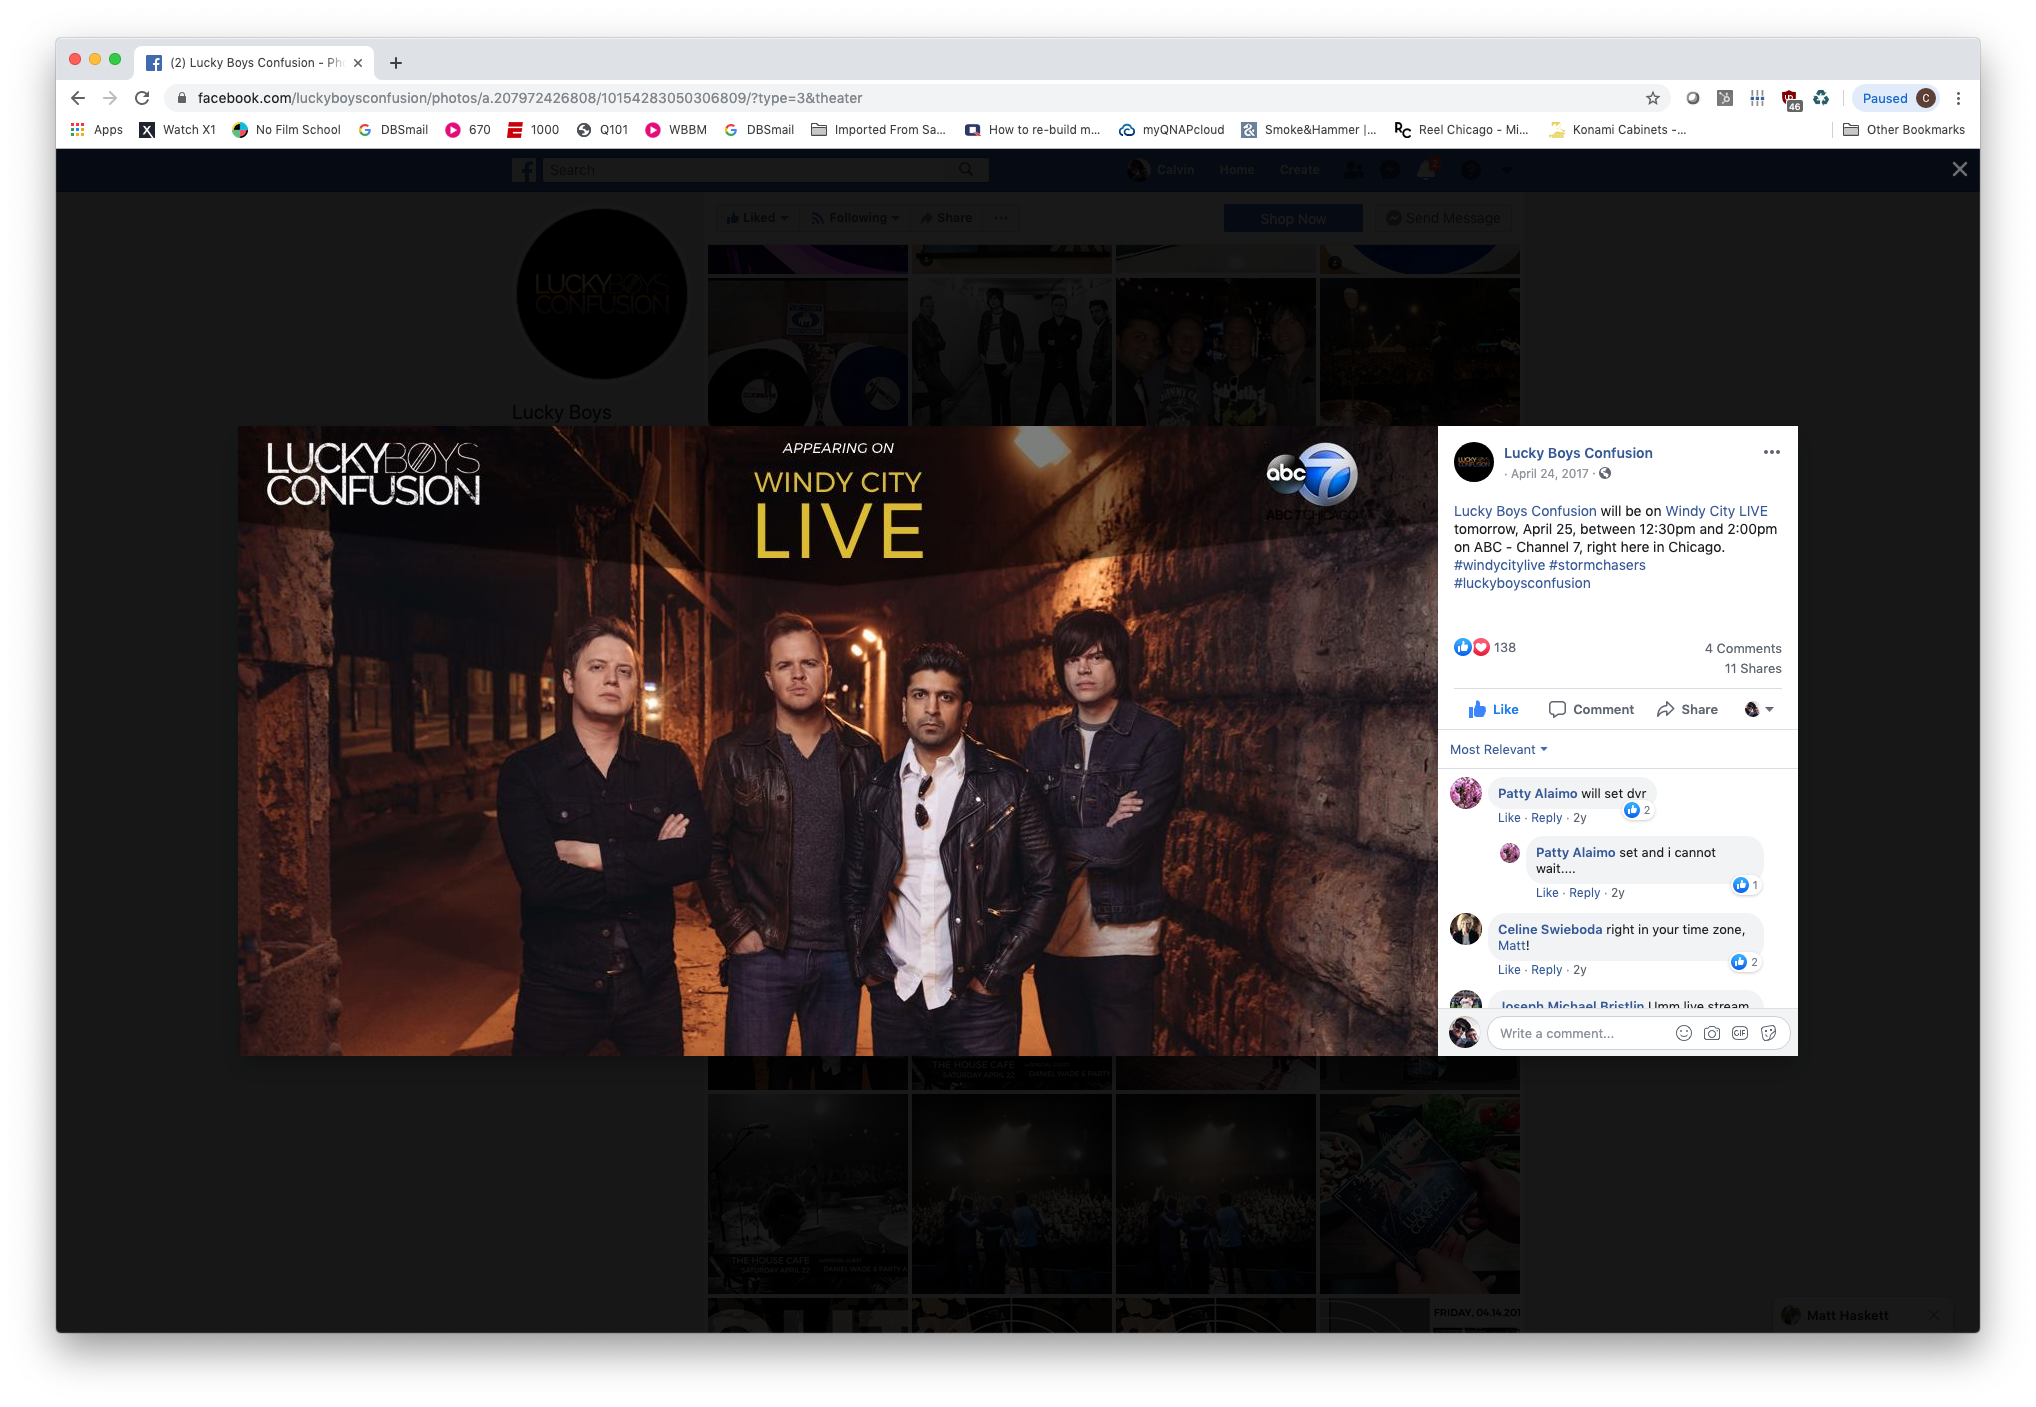This screenshot has width=2036, height=1407.
Task: Open the comment-as profile selector dropdown
Action: 1759,709
